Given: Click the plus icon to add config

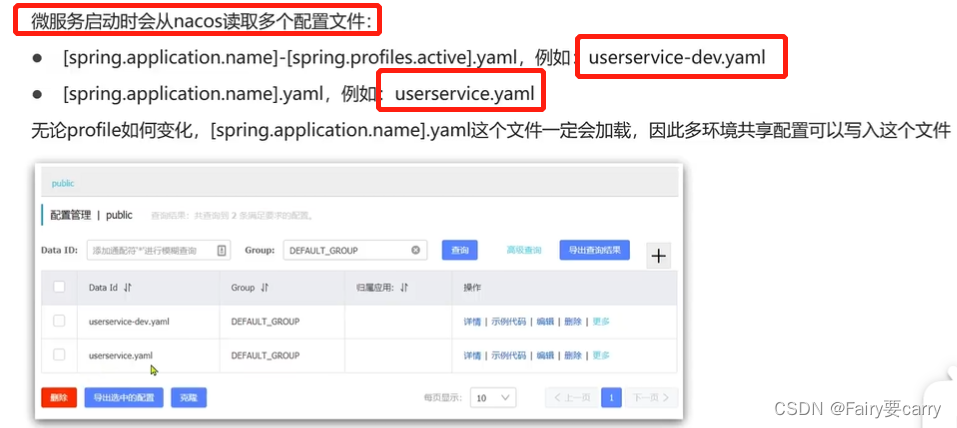Looking at the screenshot, I should [659, 256].
